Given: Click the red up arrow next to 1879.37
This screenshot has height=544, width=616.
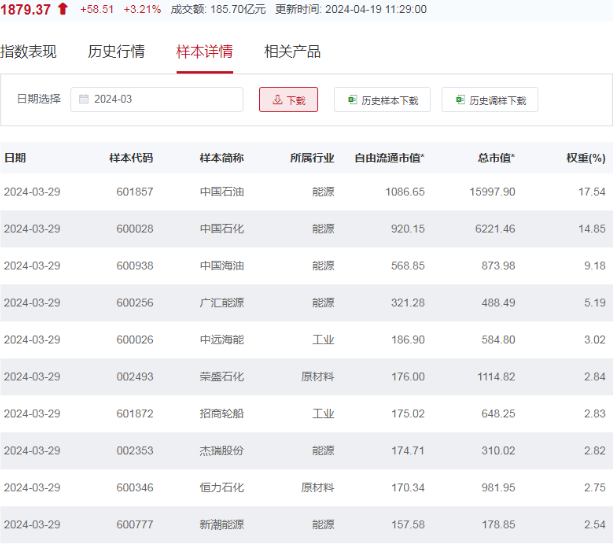Looking at the screenshot, I should [63, 9].
